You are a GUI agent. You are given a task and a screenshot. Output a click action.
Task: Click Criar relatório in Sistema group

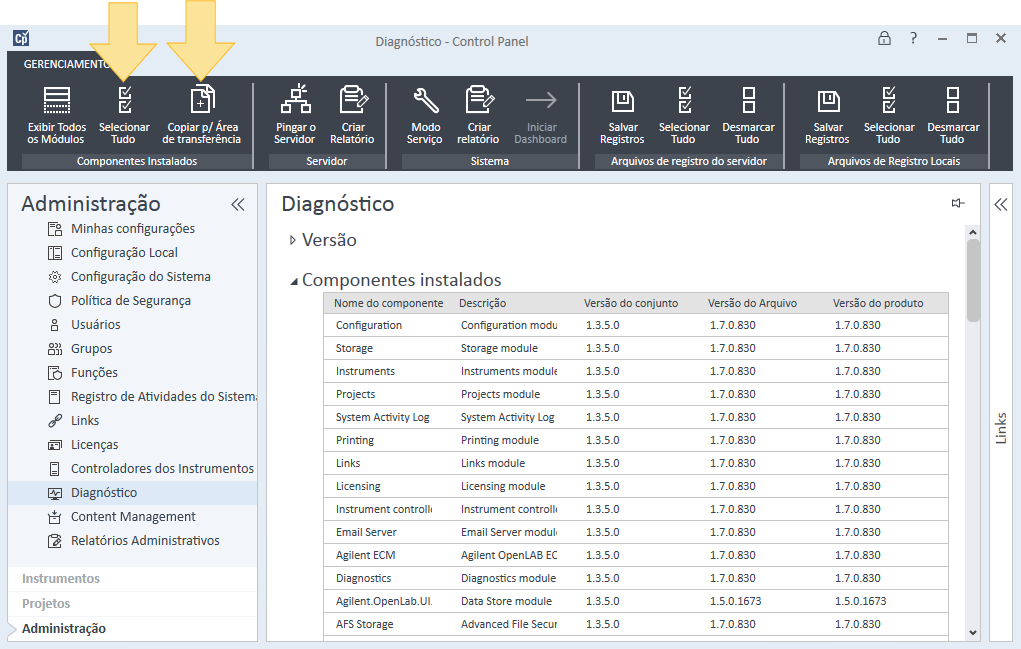(479, 115)
